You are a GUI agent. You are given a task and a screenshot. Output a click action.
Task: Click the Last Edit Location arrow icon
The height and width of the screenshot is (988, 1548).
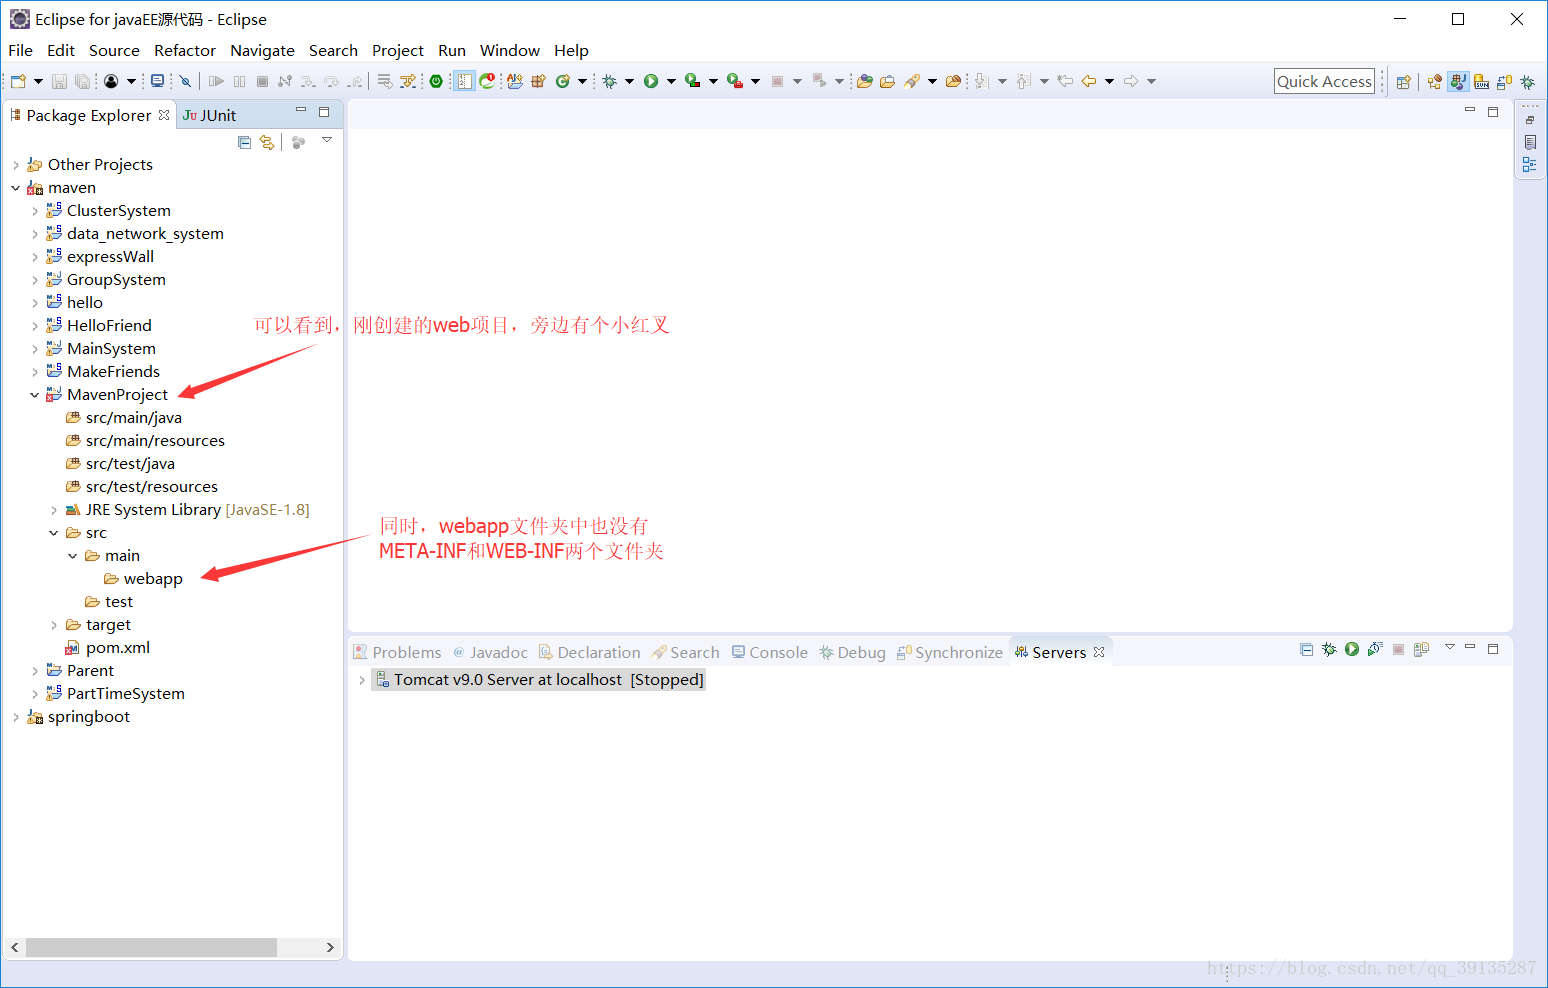[x=1065, y=81]
